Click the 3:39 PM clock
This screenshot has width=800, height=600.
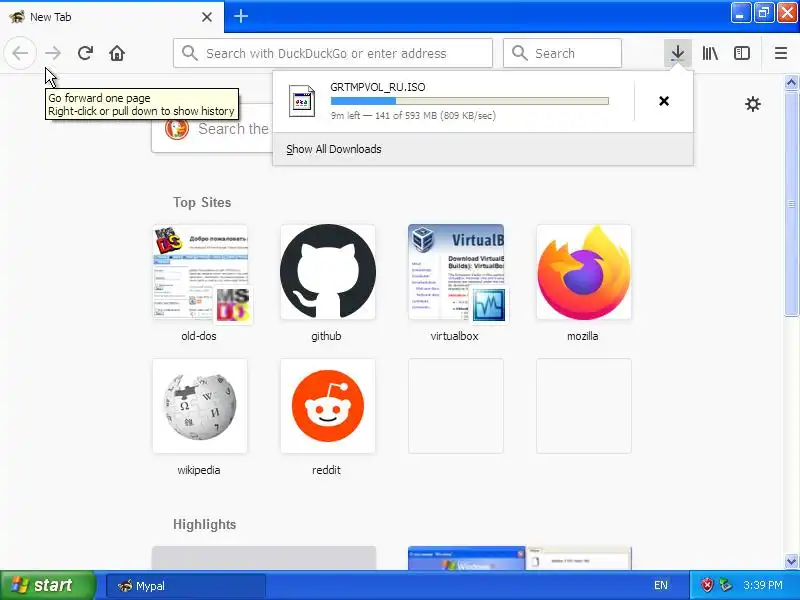click(763, 585)
